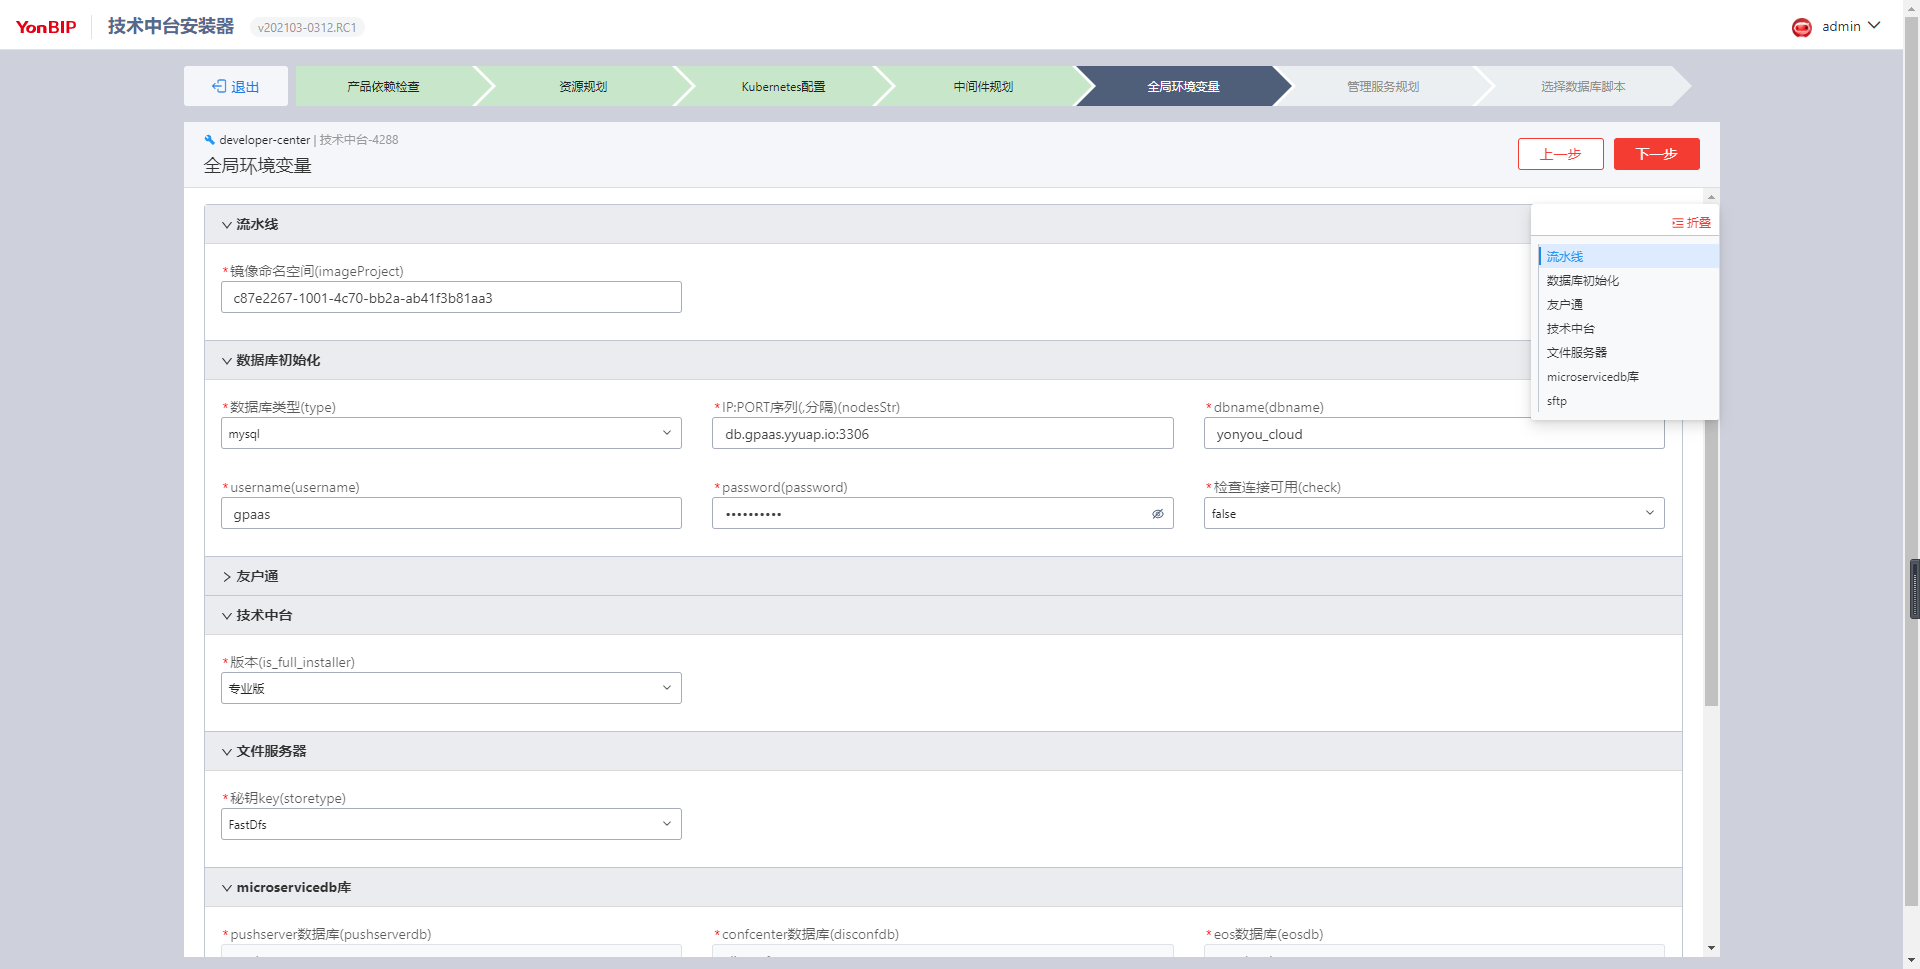Go to the 管理服务规划 step
The height and width of the screenshot is (969, 1920).
click(1384, 86)
